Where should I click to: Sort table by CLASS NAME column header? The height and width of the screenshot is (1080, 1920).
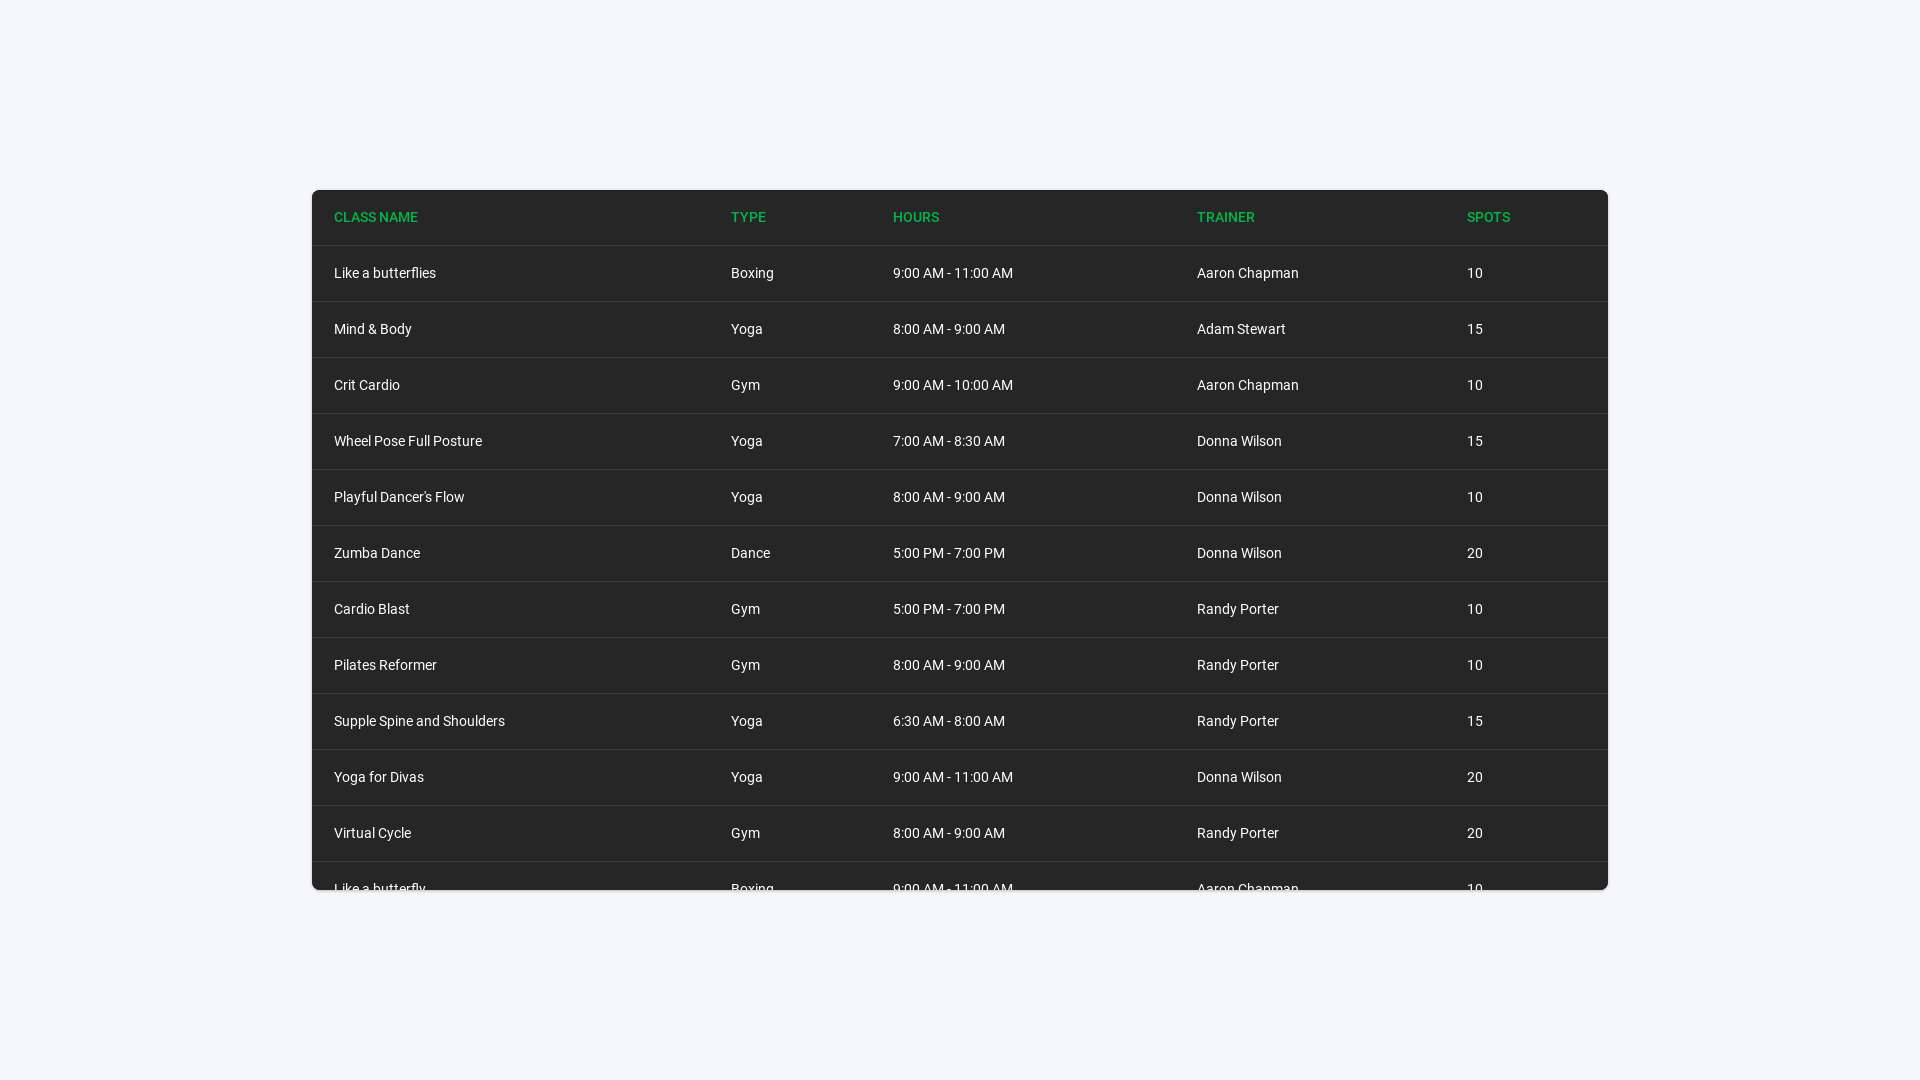coord(375,217)
